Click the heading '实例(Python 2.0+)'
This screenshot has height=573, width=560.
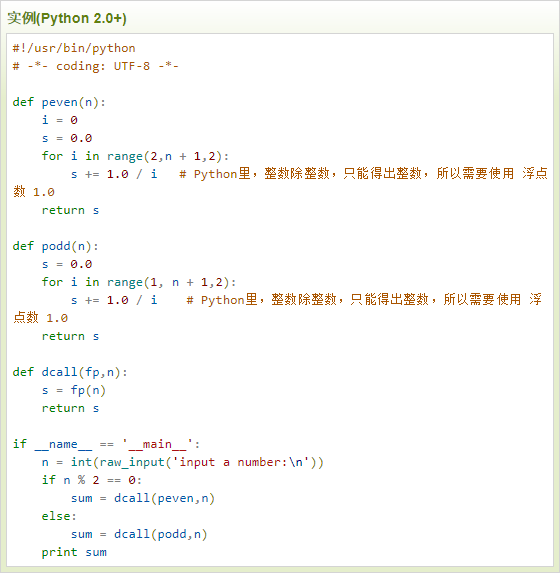coord(67,18)
